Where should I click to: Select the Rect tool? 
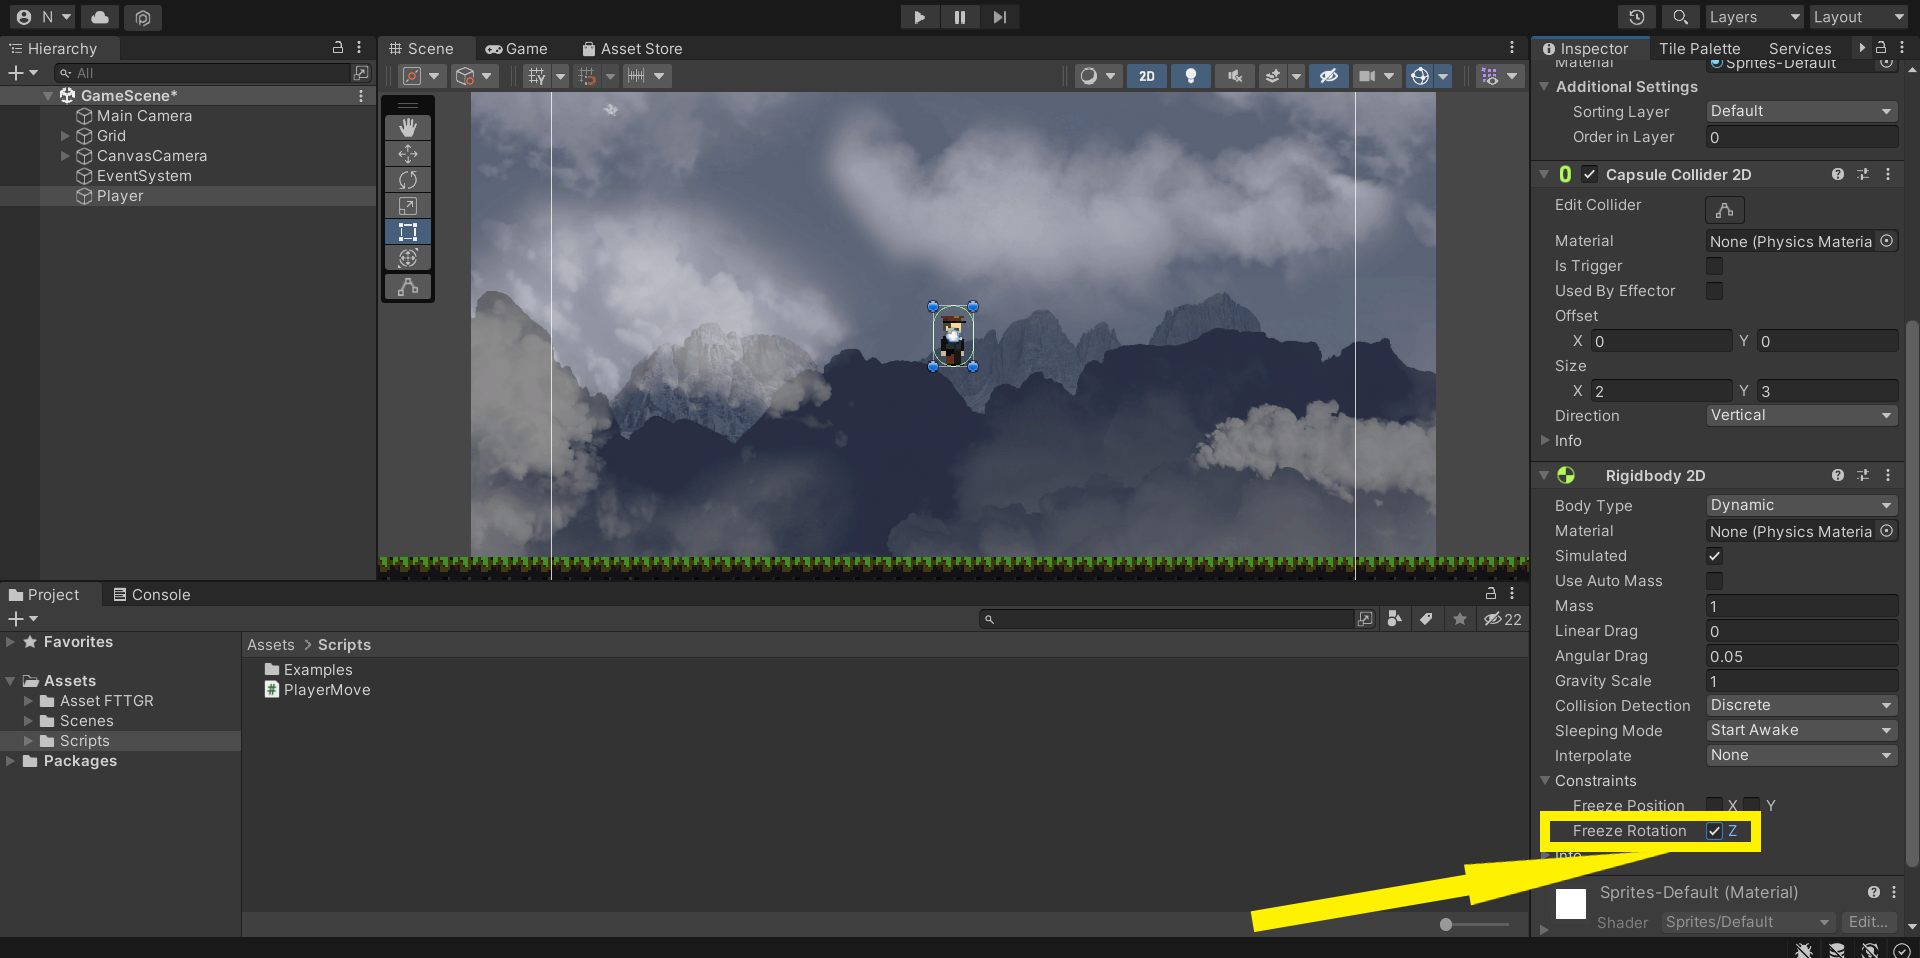pos(408,231)
